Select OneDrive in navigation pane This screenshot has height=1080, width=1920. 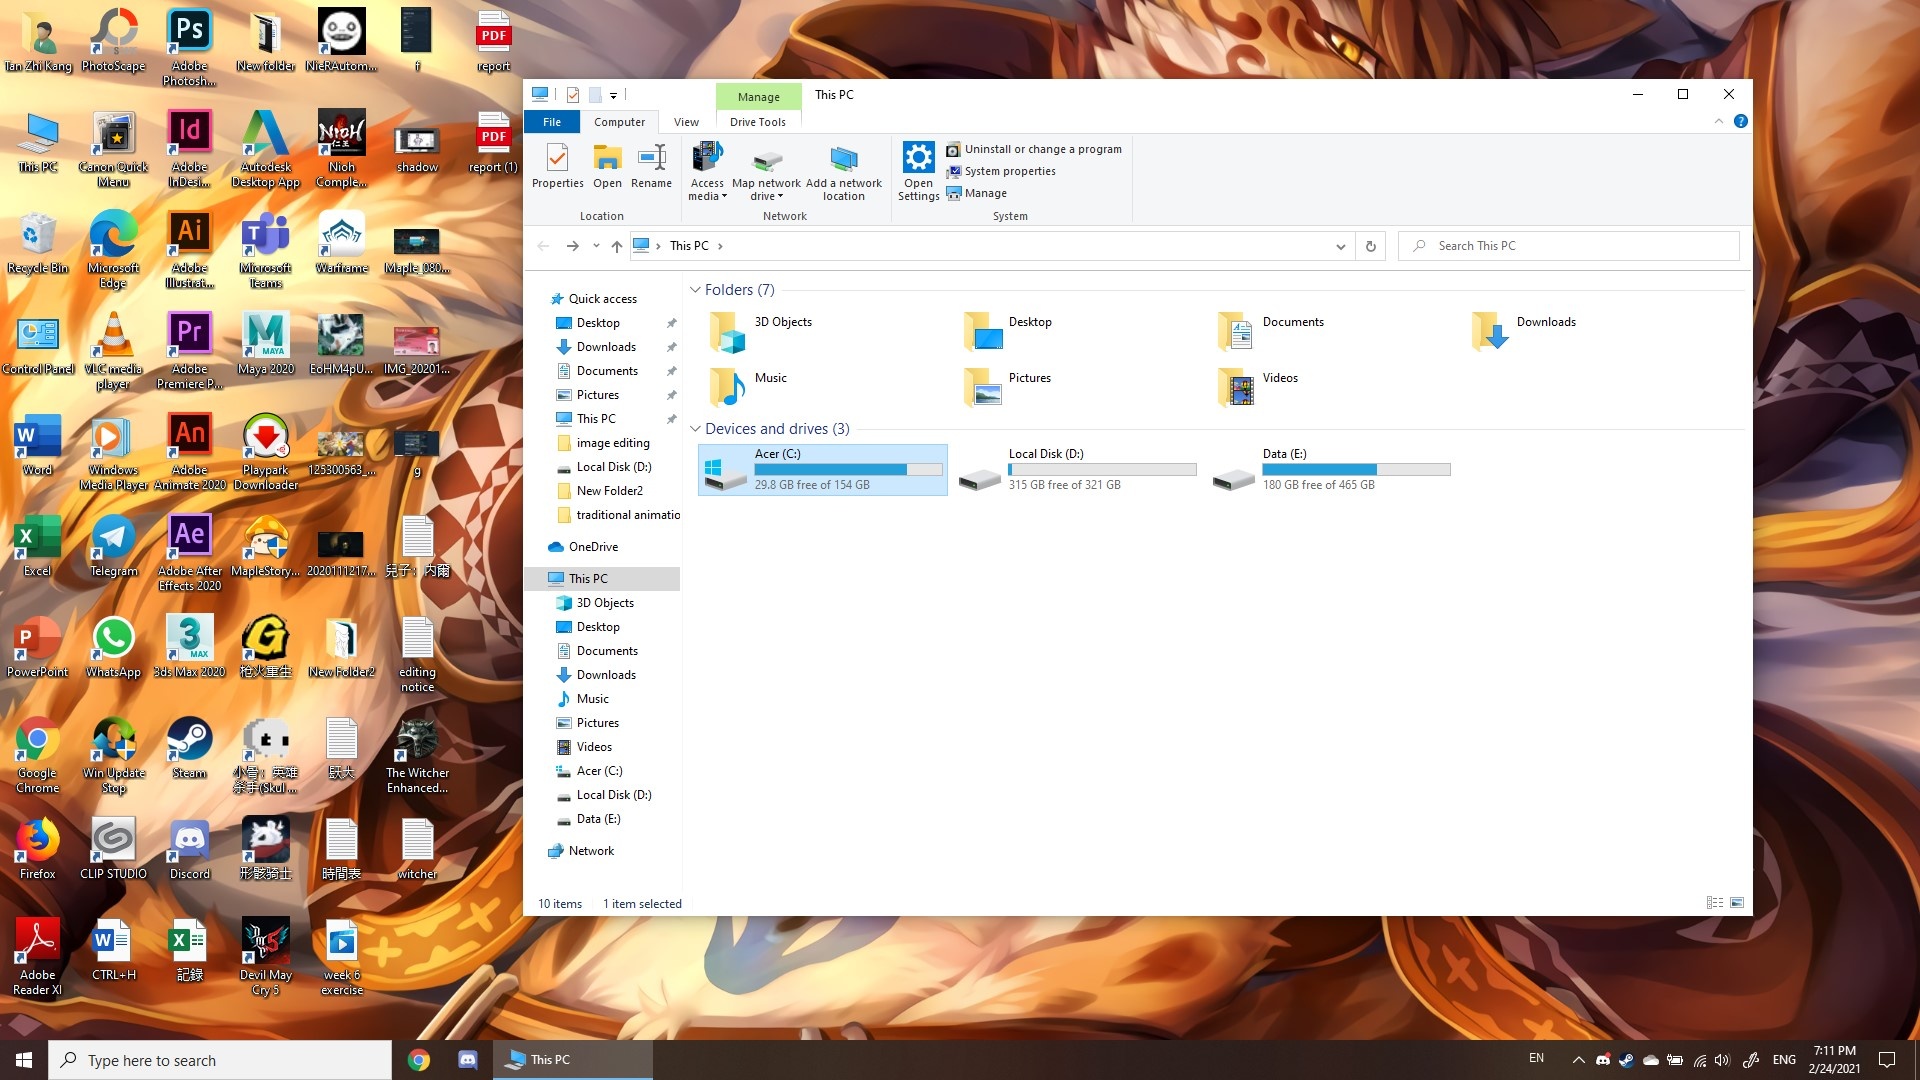[593, 547]
